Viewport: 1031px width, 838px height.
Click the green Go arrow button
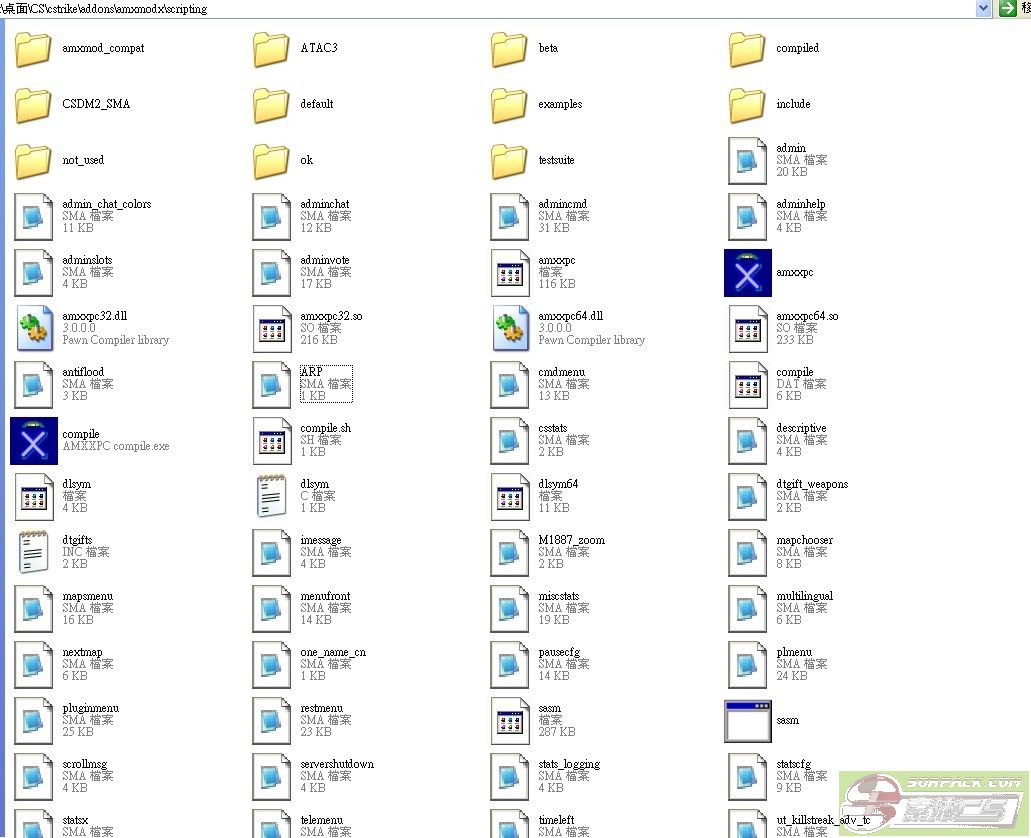click(x=1007, y=8)
